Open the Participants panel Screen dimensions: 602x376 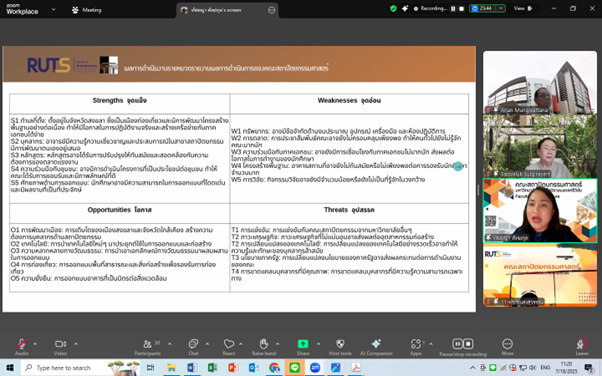148,347
